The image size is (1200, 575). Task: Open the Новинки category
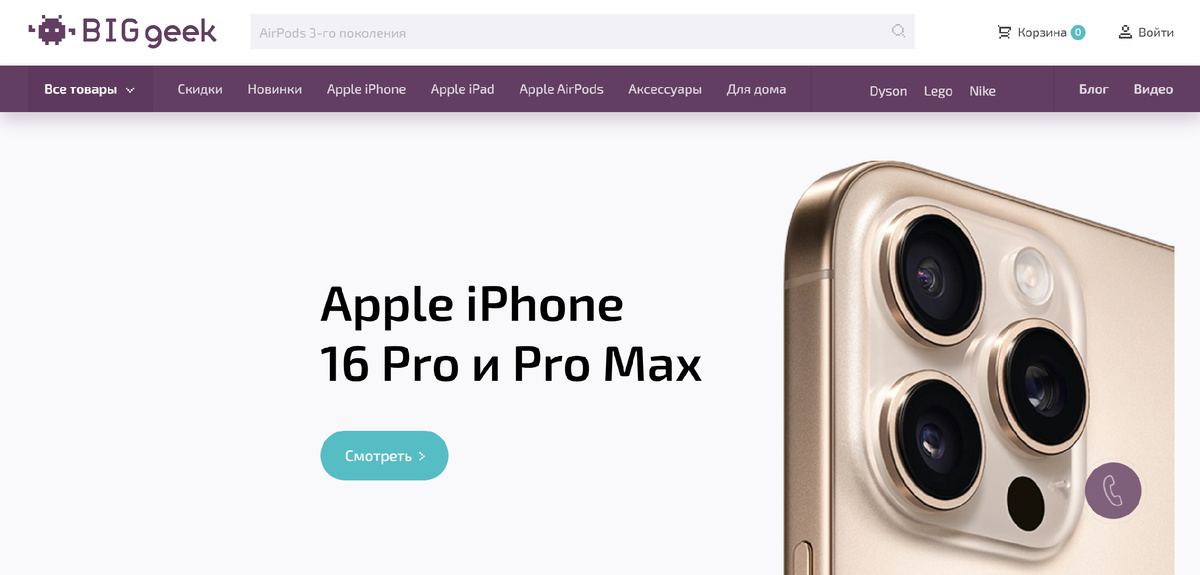click(275, 89)
